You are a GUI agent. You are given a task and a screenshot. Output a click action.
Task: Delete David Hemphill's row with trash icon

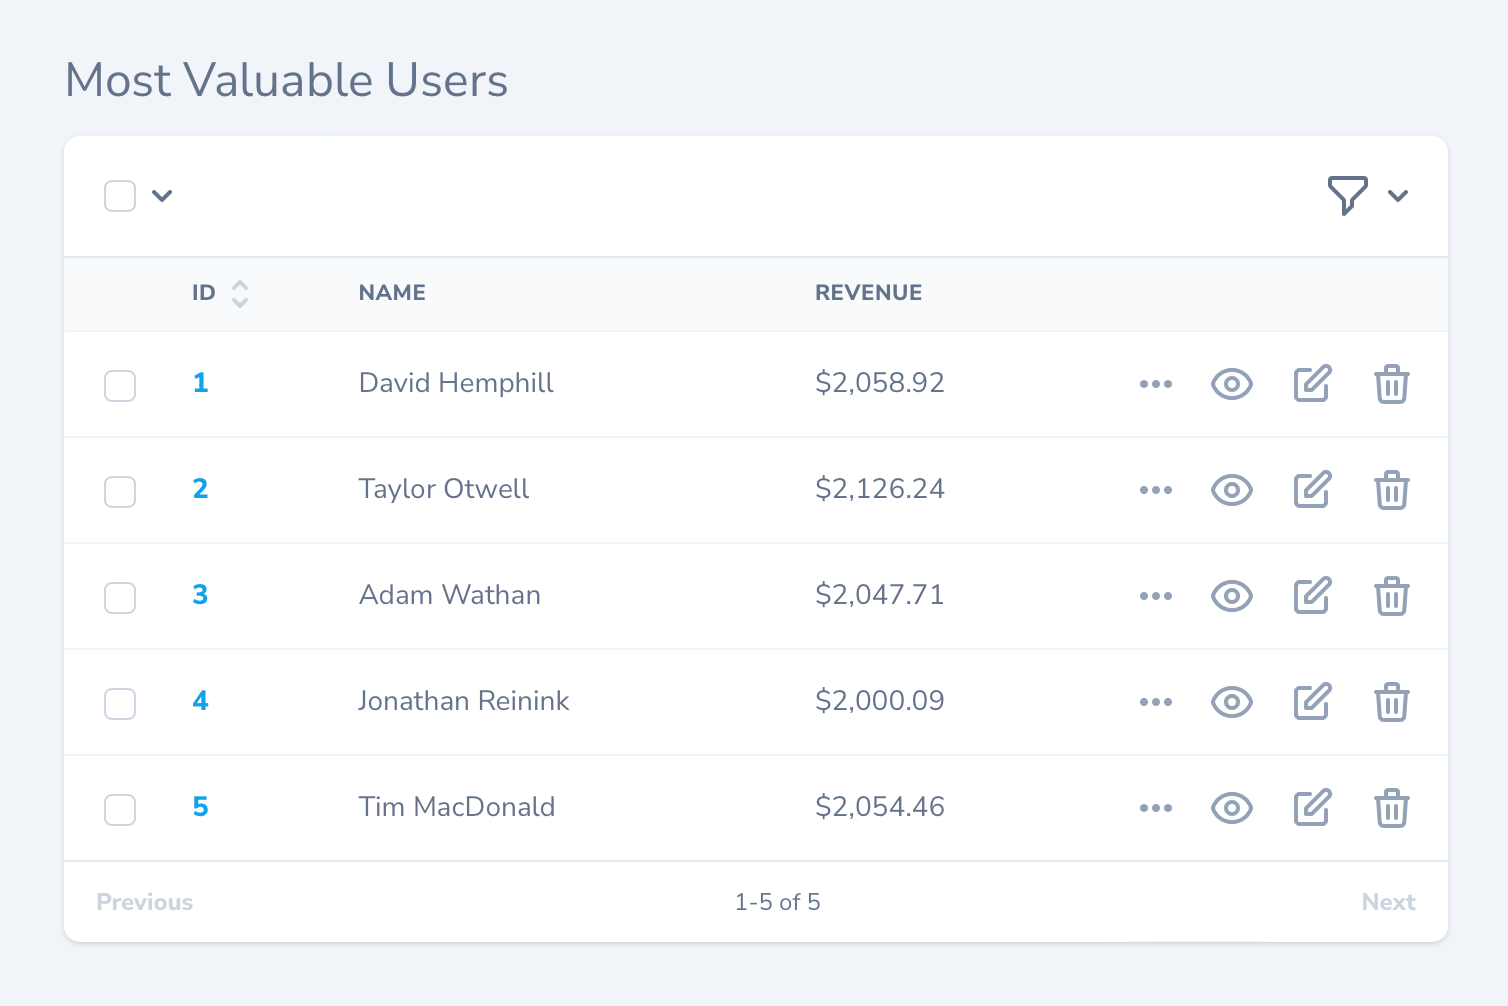(1391, 384)
